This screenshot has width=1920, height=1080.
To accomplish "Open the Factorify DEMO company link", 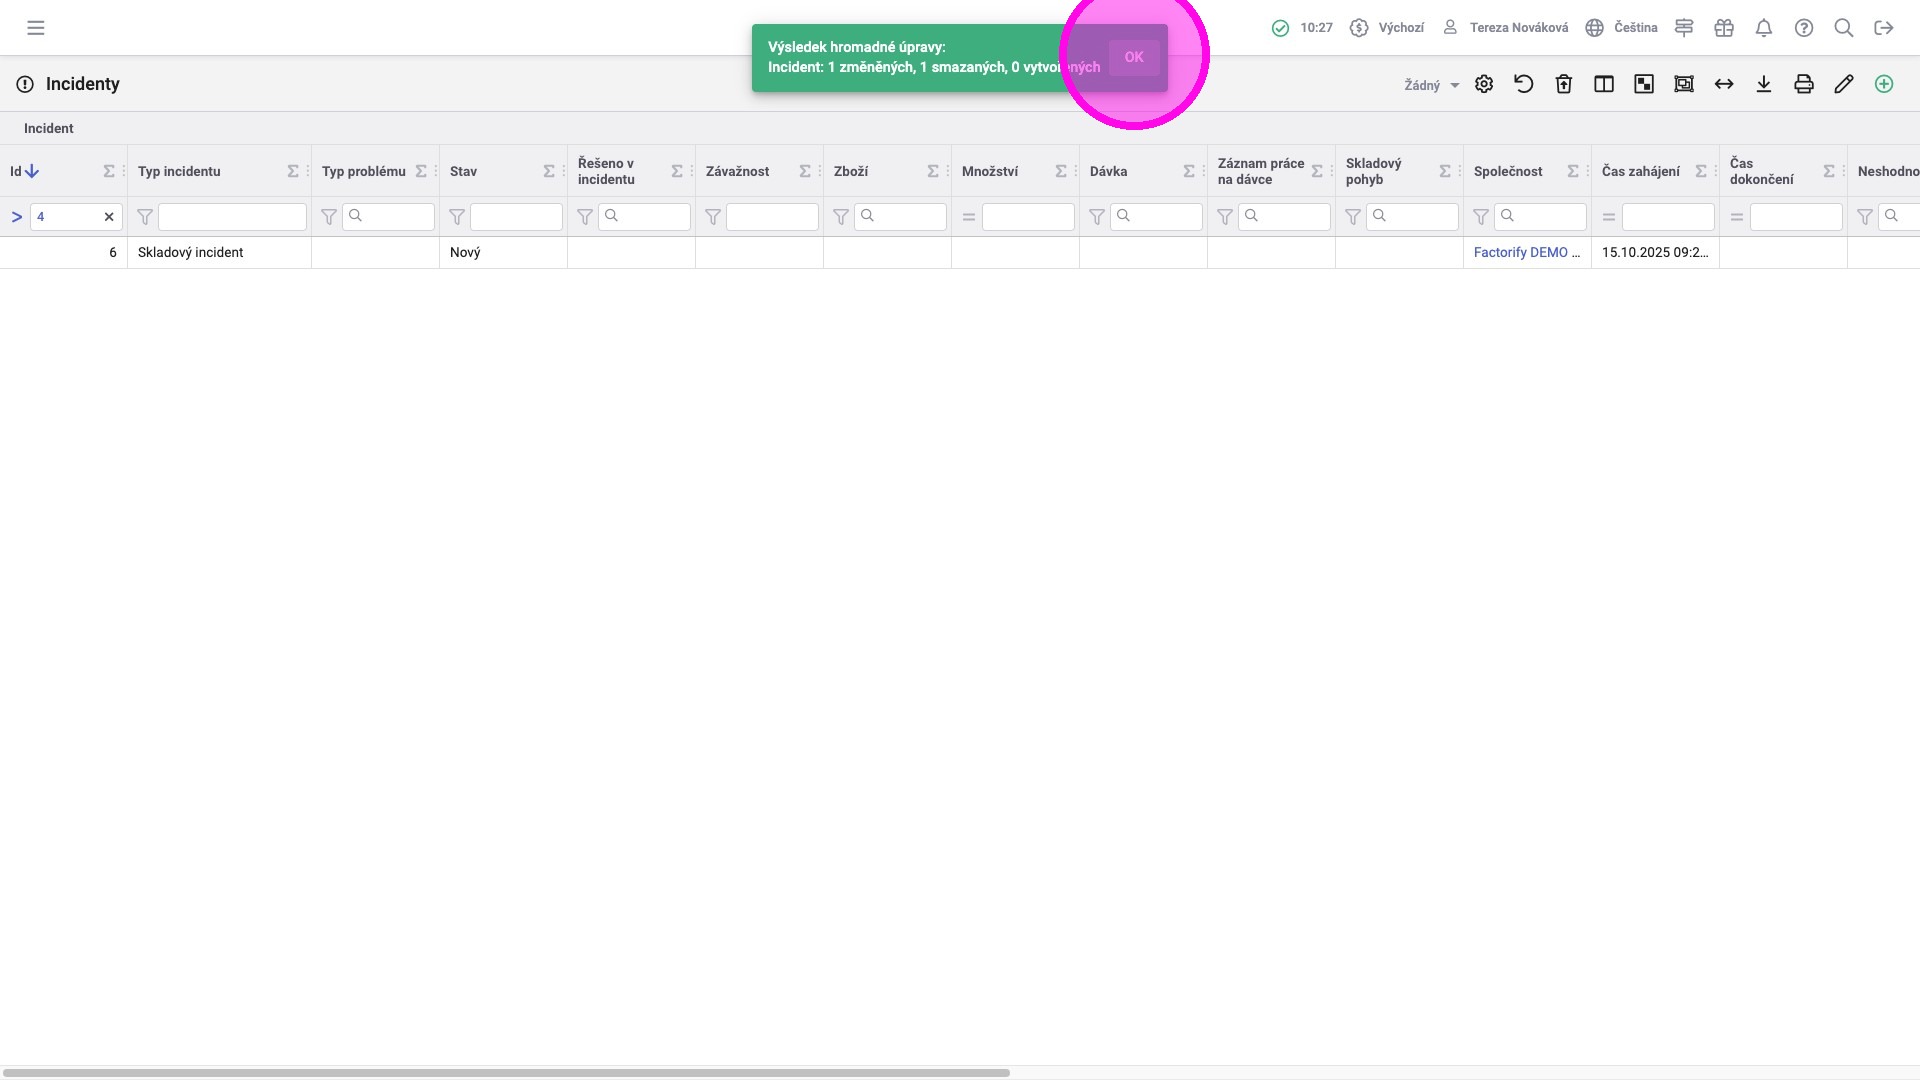I will 1526,252.
